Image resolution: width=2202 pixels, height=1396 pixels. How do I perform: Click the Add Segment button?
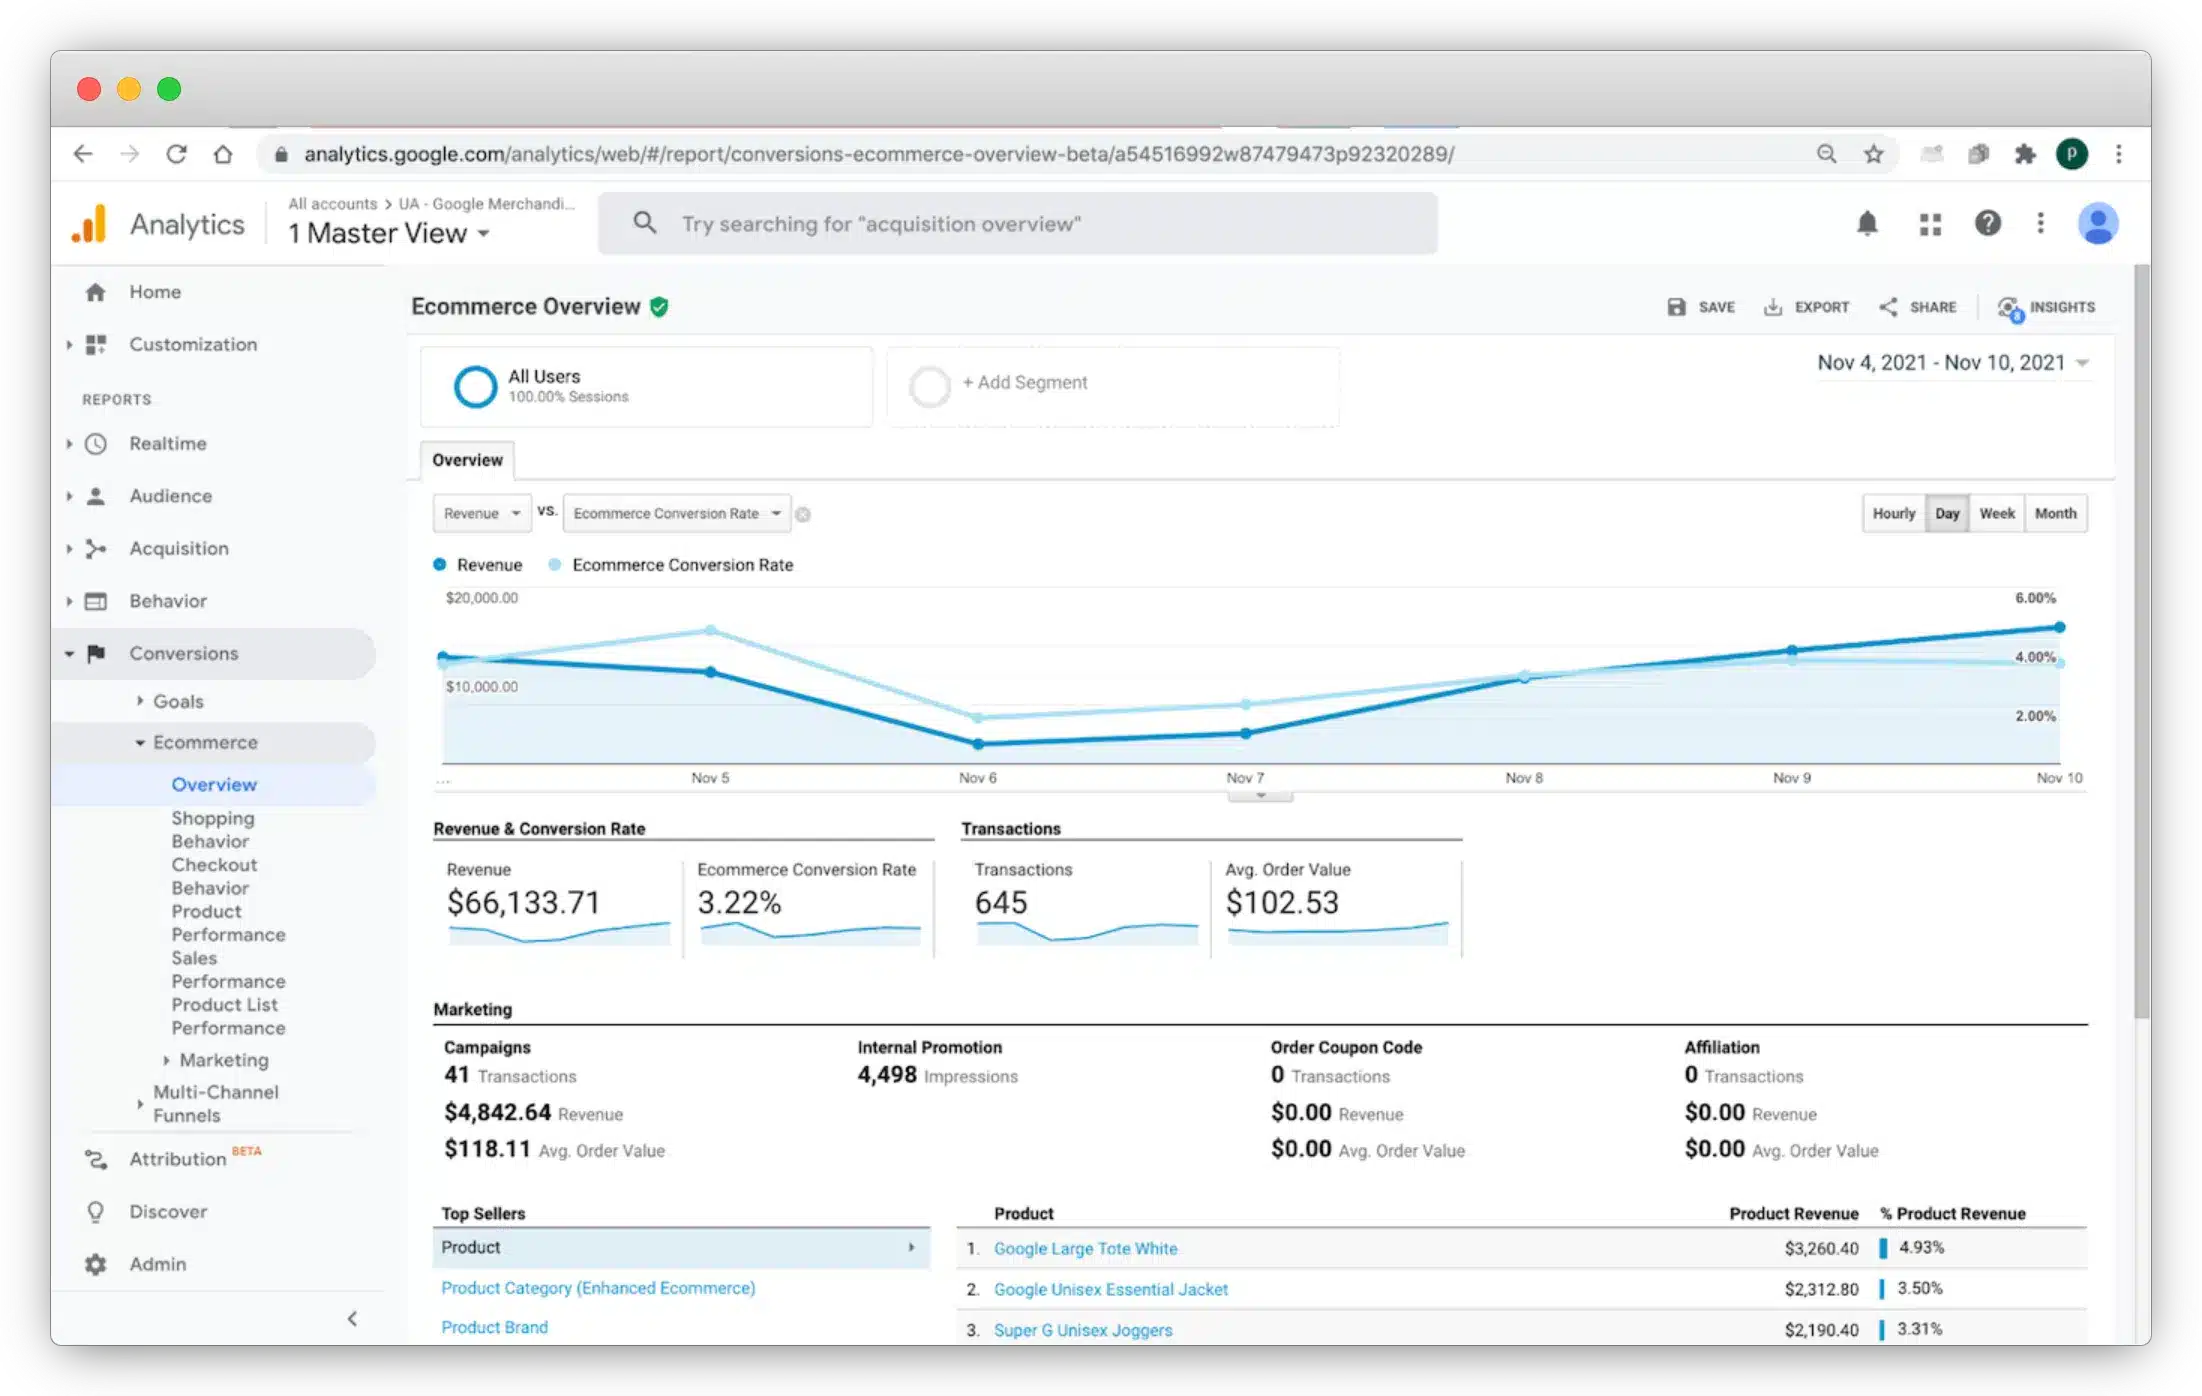tap(1024, 383)
